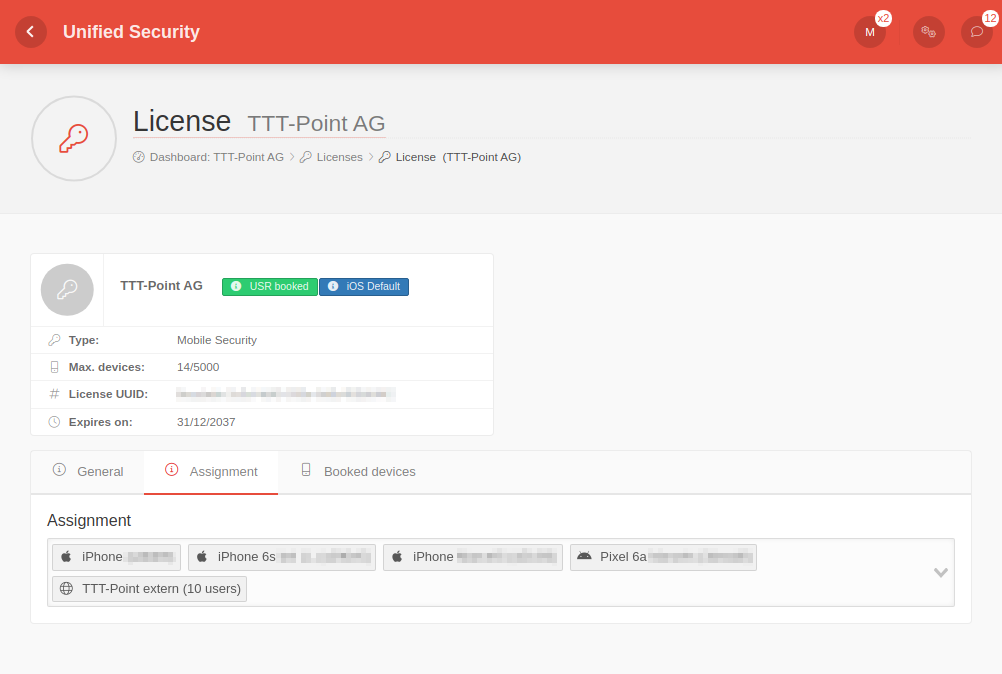Screen dimensions: 1002x674
Task: Open the M user avatar menu
Action: [869, 32]
